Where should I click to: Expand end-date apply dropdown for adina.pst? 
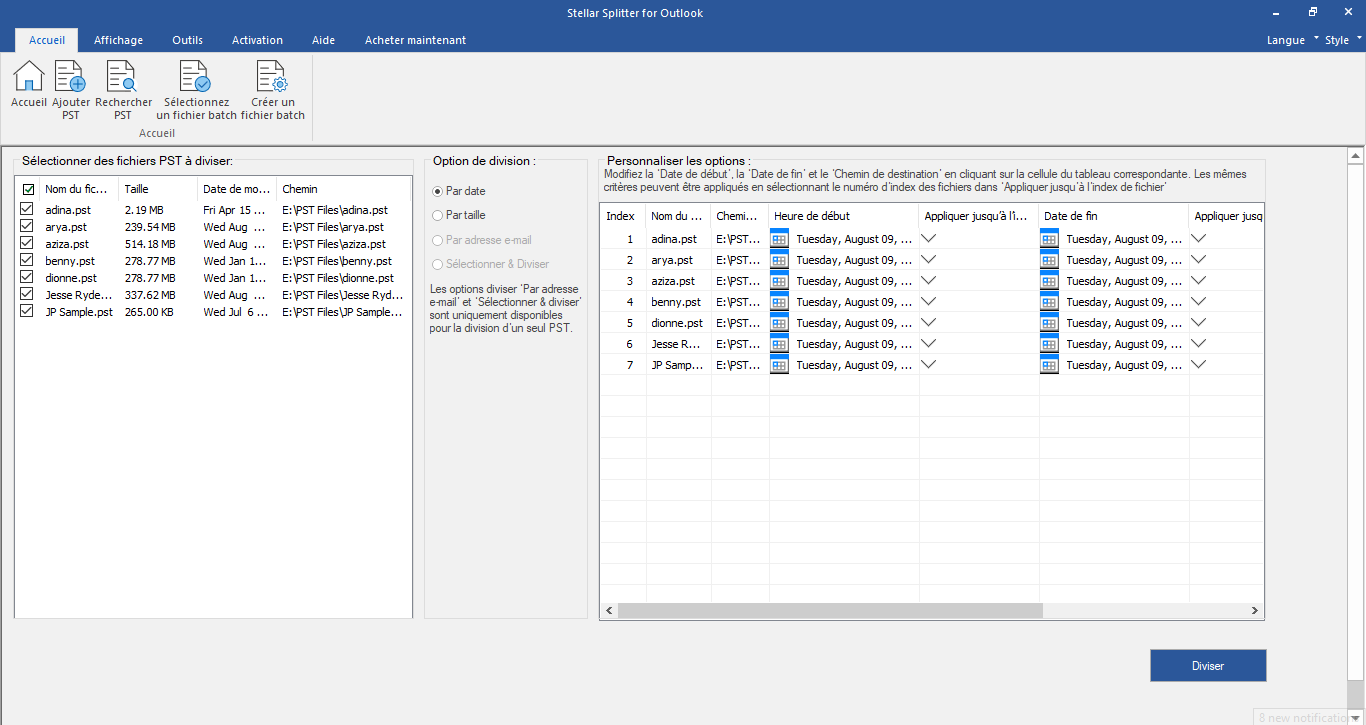(1199, 238)
